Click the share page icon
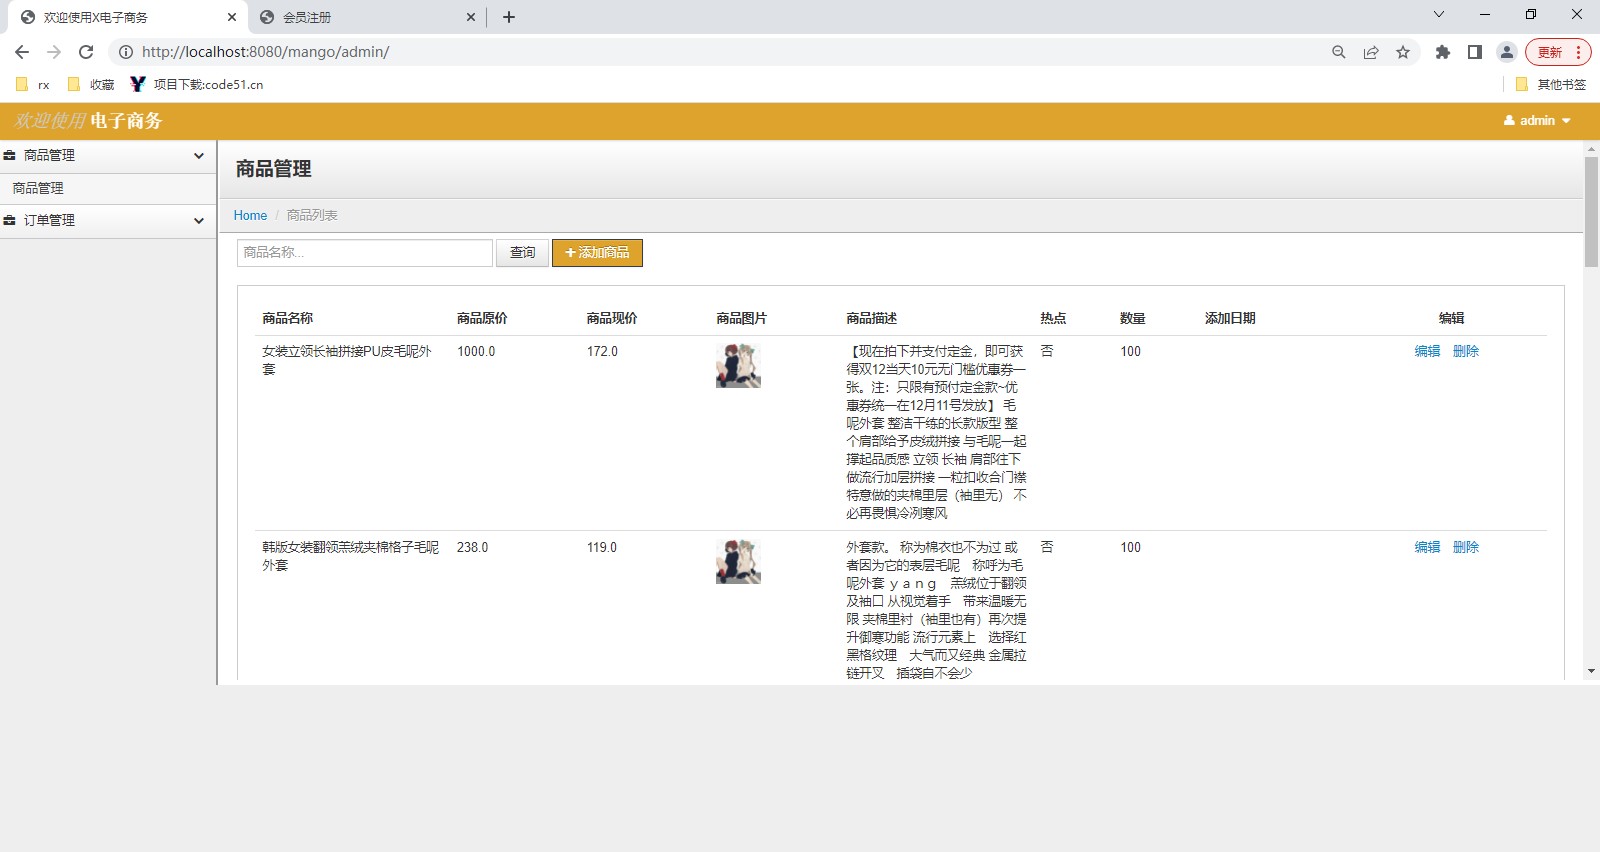 tap(1371, 52)
